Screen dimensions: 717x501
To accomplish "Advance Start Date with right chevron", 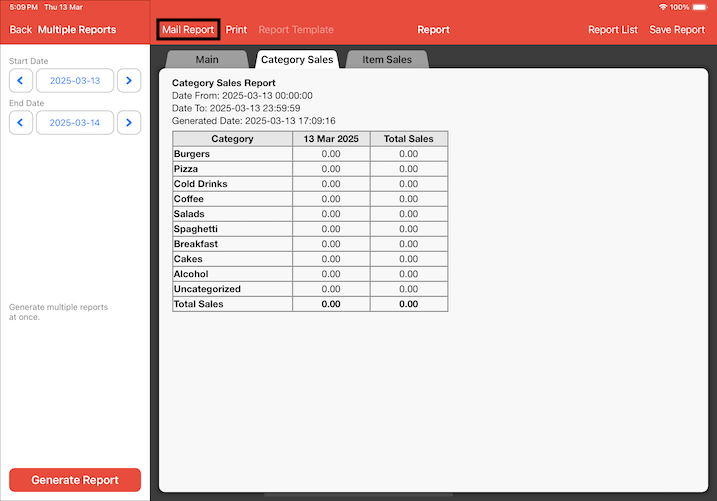I will point(129,80).
